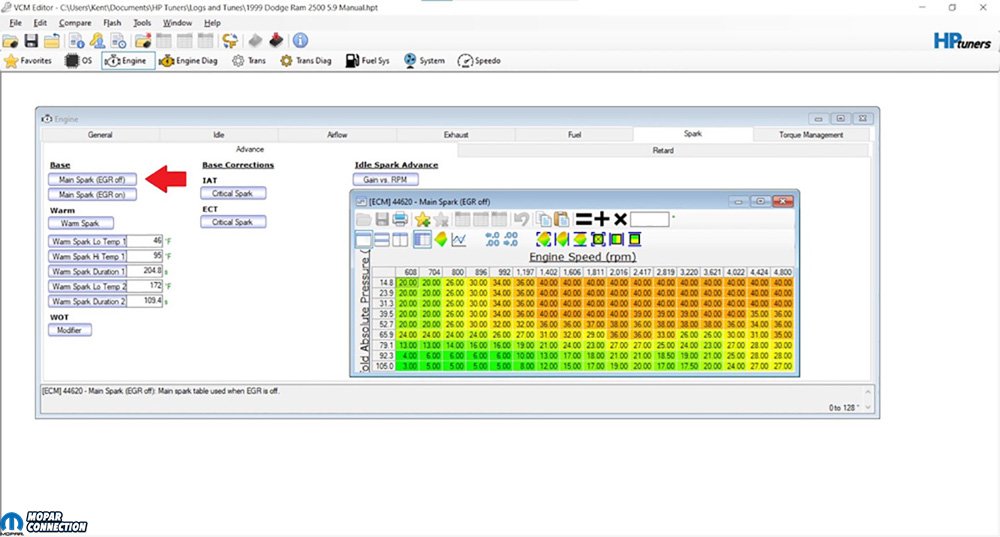Switch to the Fuel tab
Screen dimensions: 1000x537
(x=574, y=134)
